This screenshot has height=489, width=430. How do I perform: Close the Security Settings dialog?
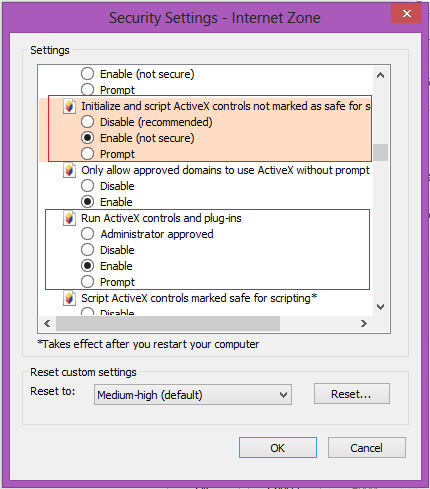point(406,13)
